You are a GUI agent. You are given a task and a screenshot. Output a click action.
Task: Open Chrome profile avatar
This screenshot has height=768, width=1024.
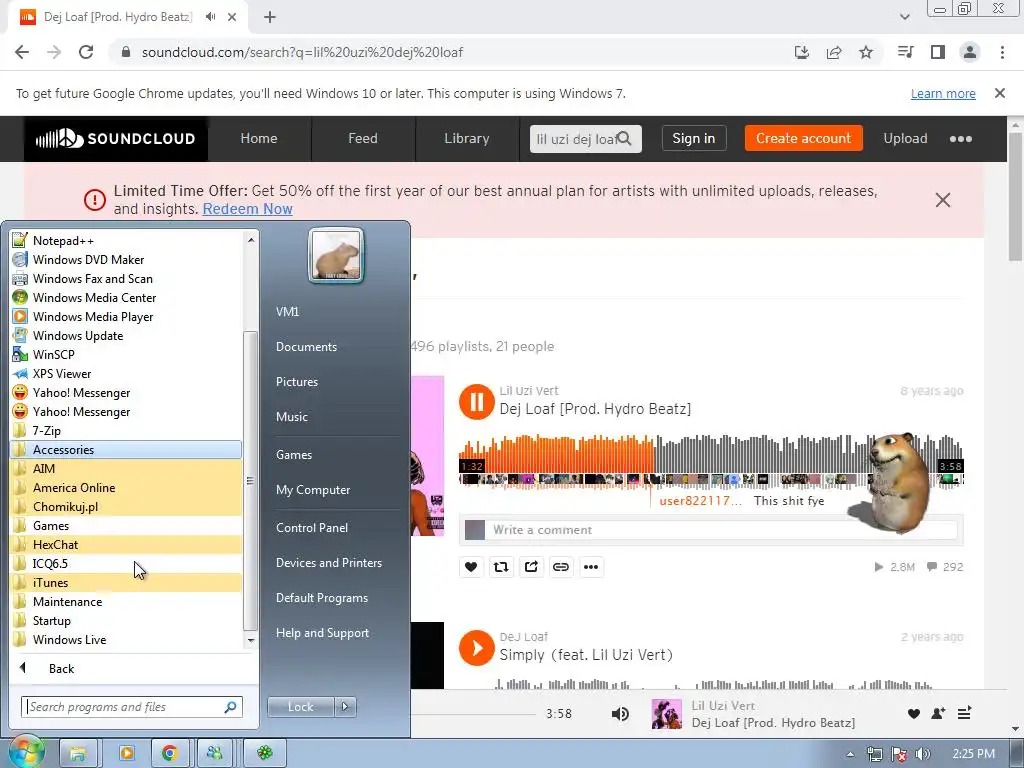[x=970, y=52]
